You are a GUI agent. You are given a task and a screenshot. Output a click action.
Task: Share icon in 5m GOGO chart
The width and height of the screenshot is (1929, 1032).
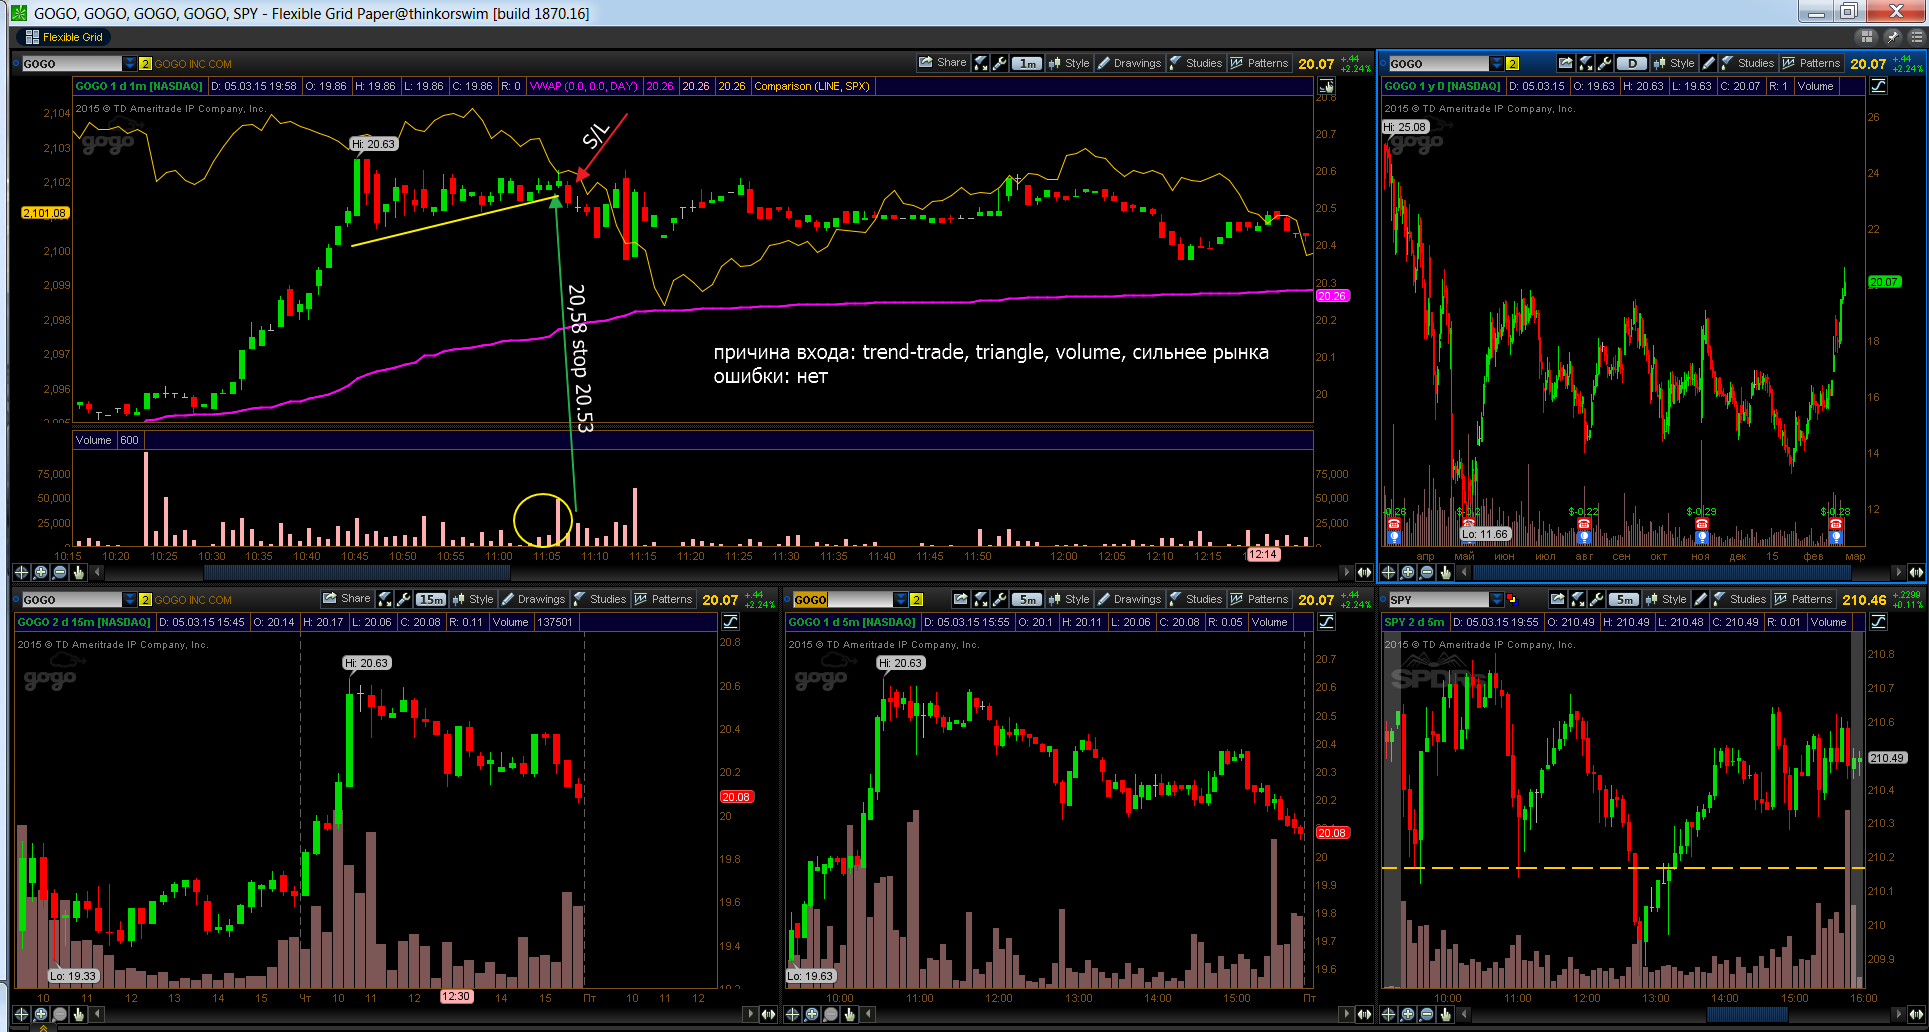[961, 599]
